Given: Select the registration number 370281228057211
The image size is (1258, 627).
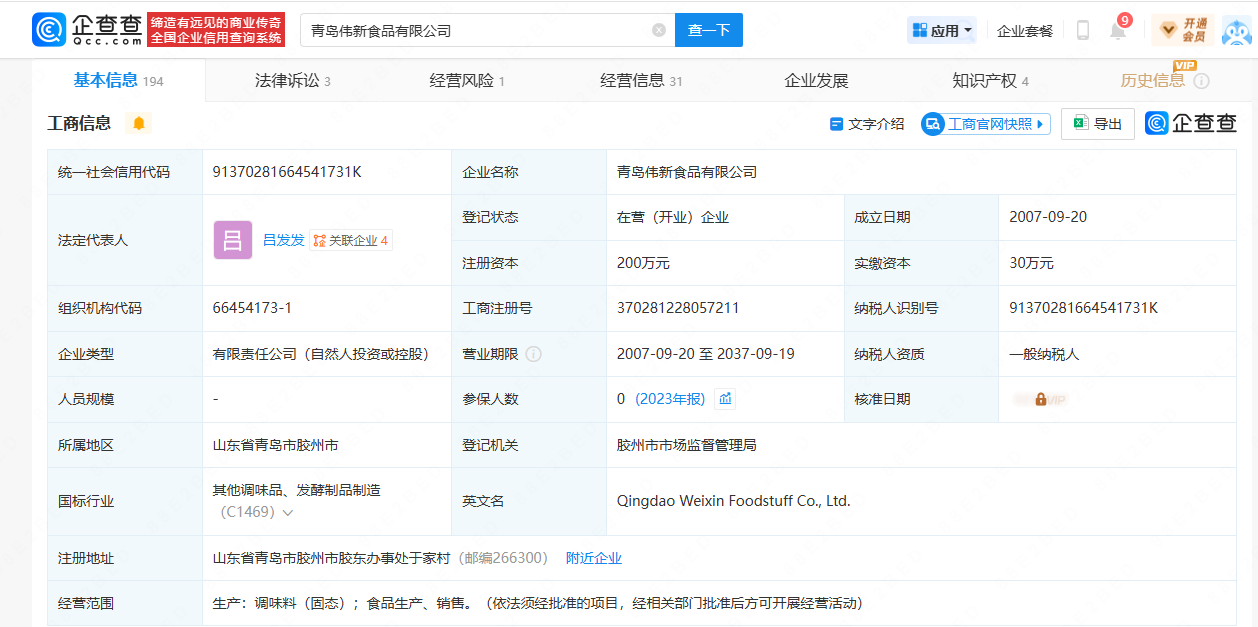Looking at the screenshot, I should click(678, 308).
